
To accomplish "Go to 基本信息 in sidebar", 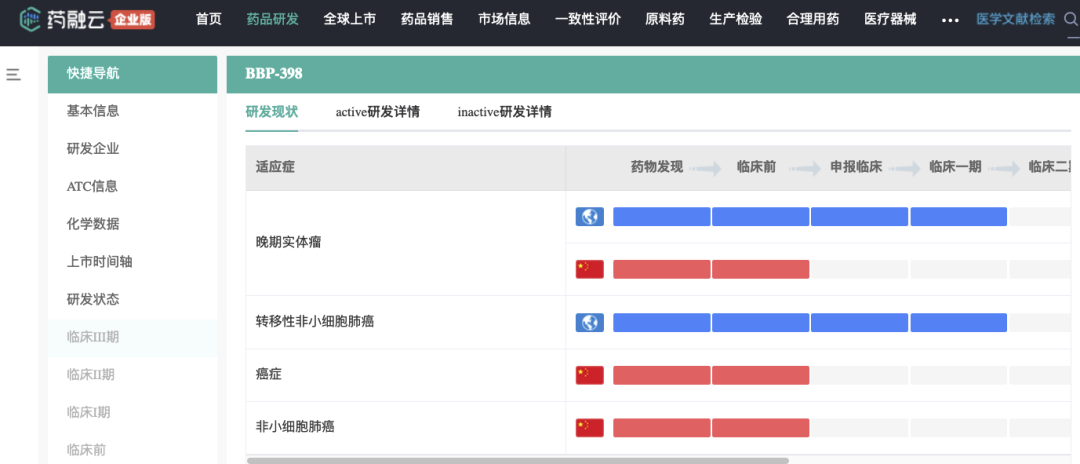I will tap(93, 111).
